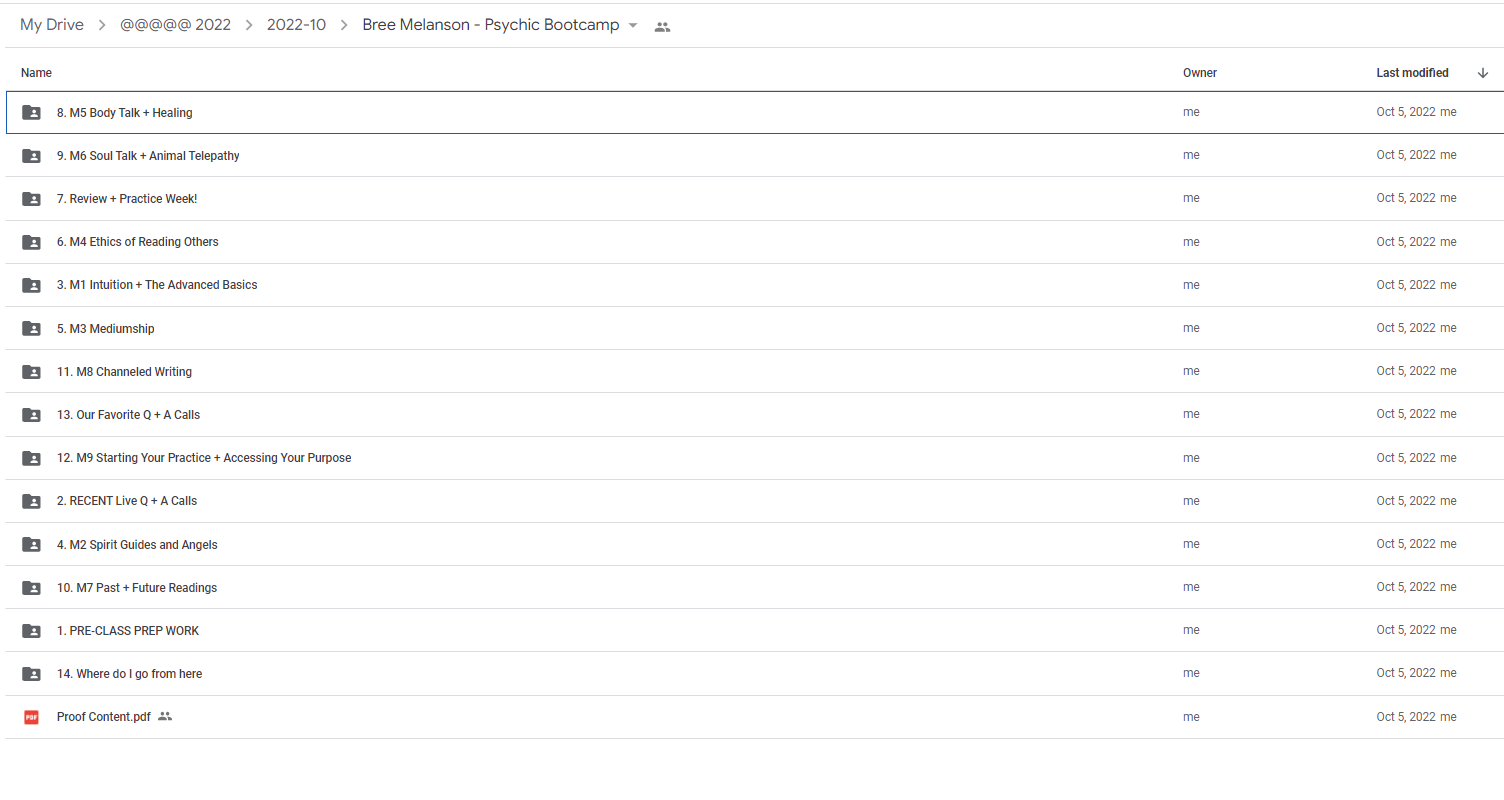The height and width of the screenshot is (800, 1504).
Task: Click the folder icon for 5. M3 Mediumship
Action: (31, 328)
